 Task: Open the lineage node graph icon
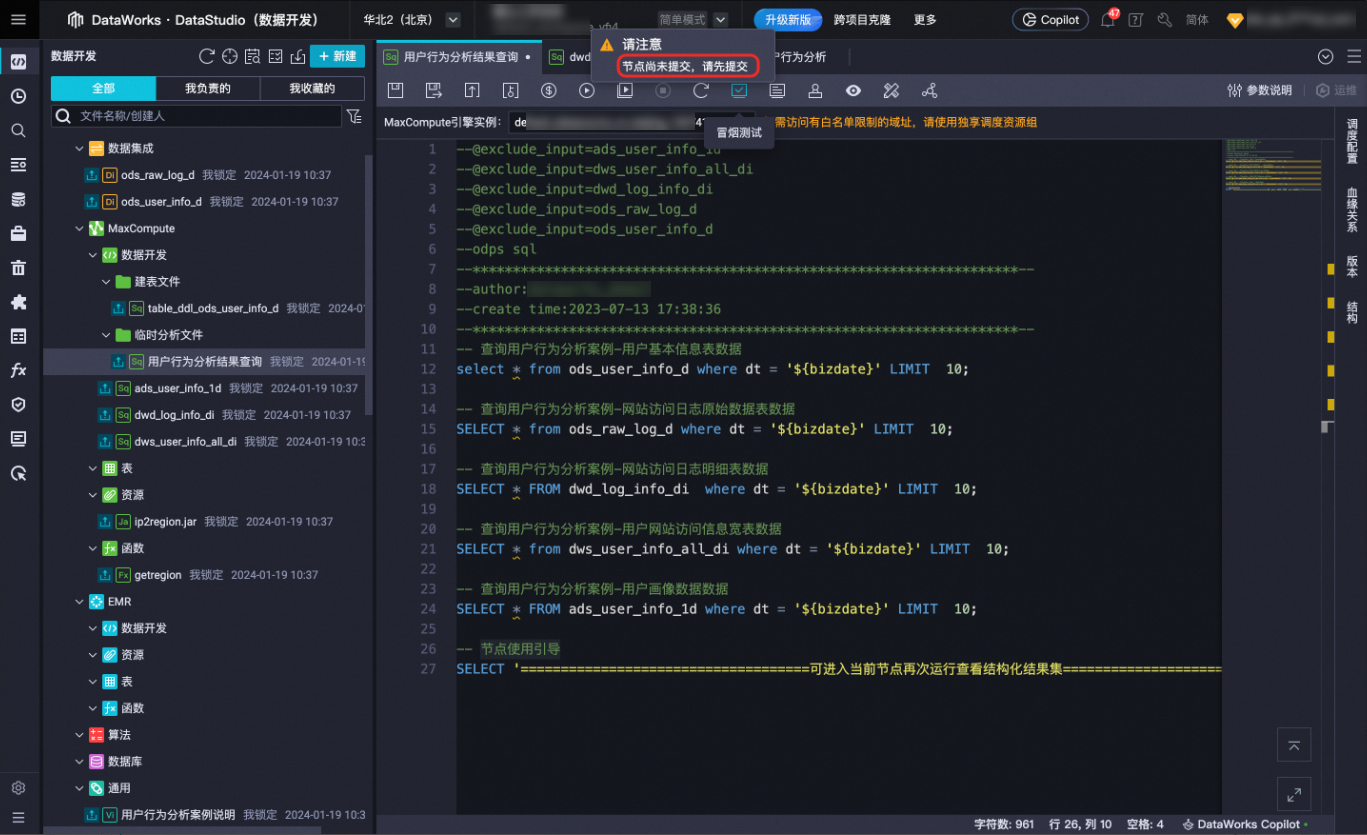click(929, 90)
